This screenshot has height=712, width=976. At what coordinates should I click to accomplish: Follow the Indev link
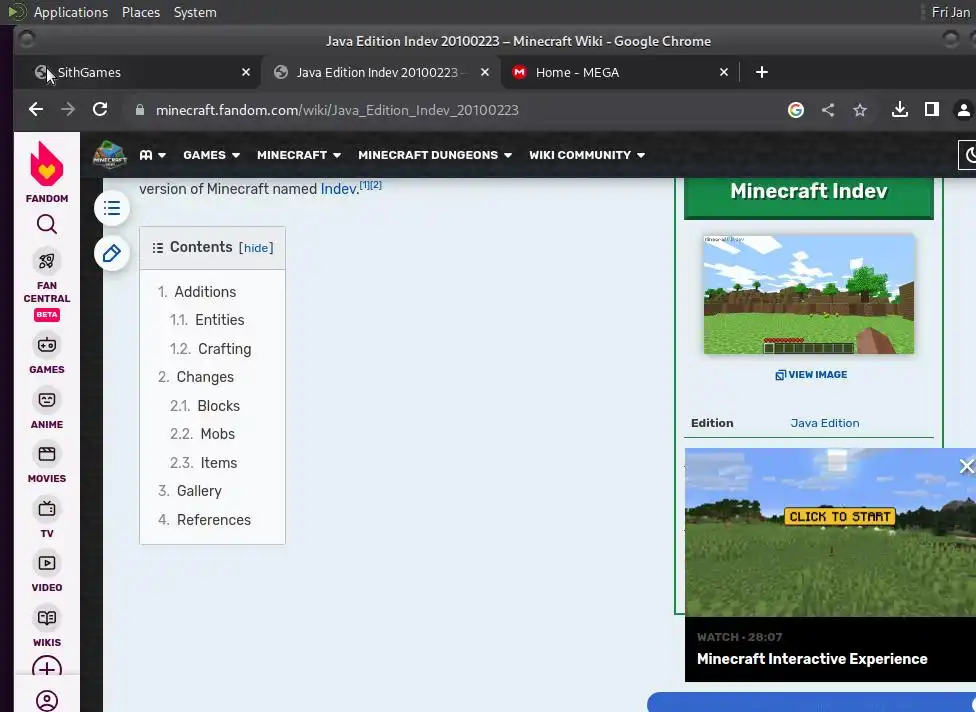tap(339, 189)
